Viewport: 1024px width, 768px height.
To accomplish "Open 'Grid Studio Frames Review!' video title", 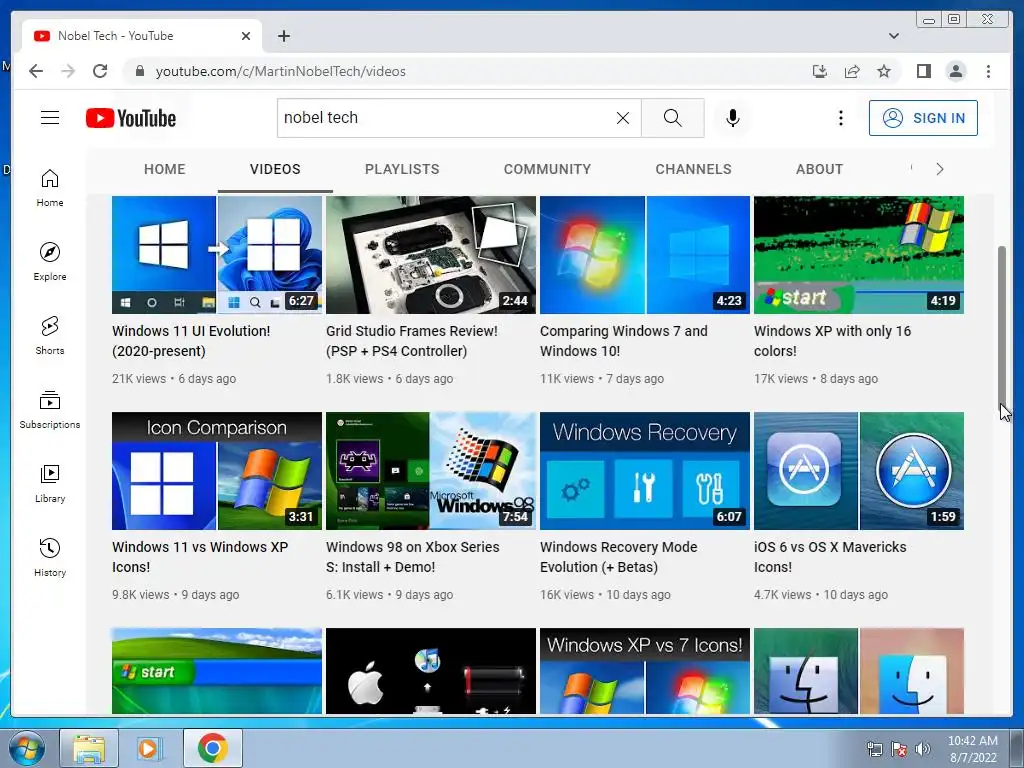I will 411,341.
